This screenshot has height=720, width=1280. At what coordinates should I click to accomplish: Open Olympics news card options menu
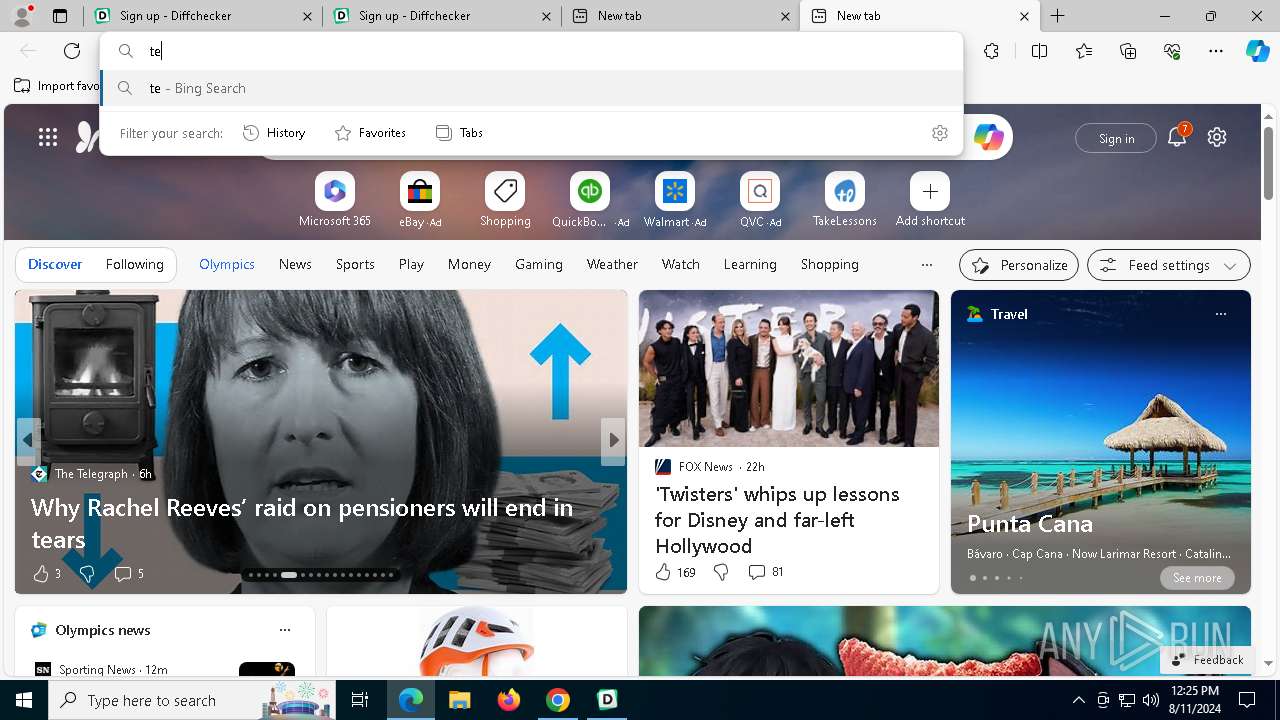pyautogui.click(x=285, y=630)
